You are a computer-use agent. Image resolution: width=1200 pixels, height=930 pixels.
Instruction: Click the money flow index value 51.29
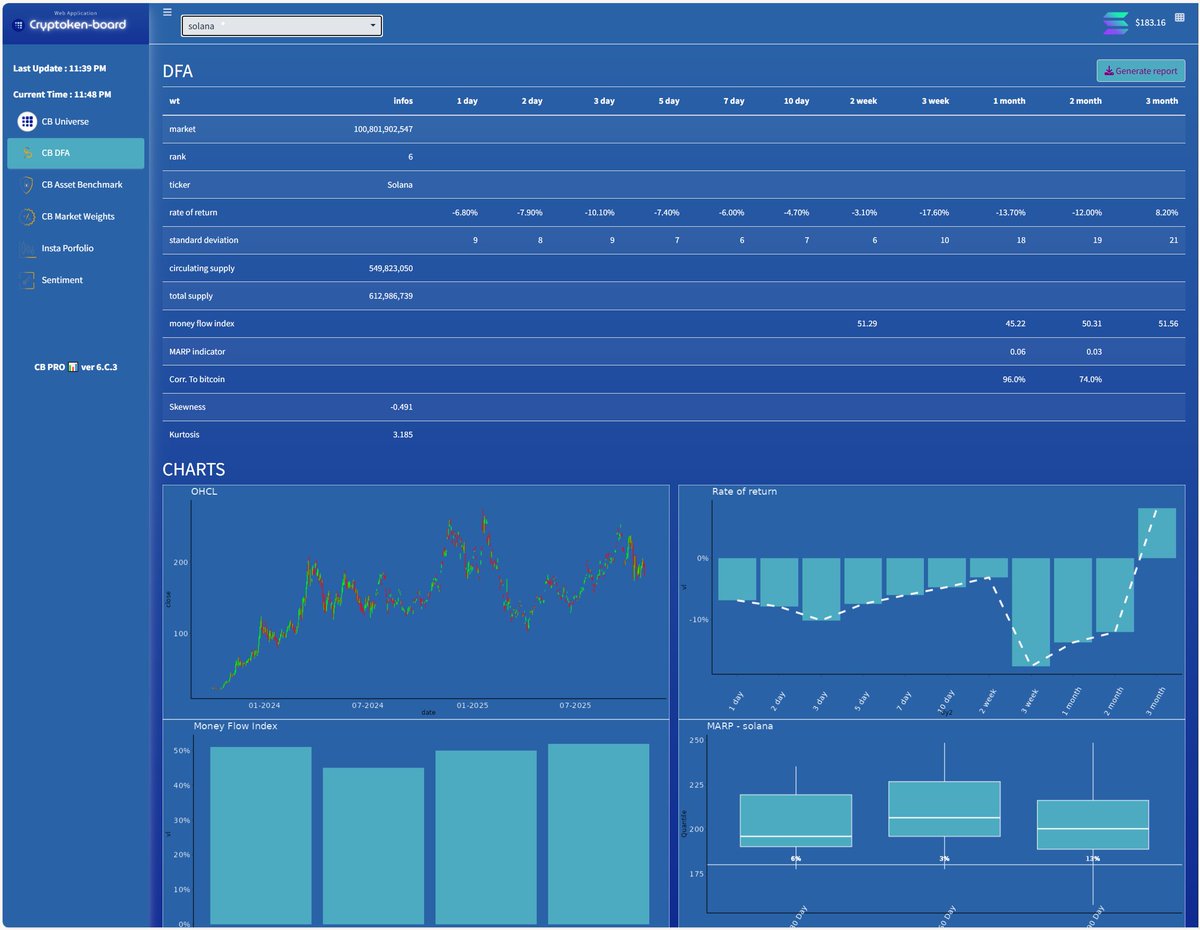[867, 324]
